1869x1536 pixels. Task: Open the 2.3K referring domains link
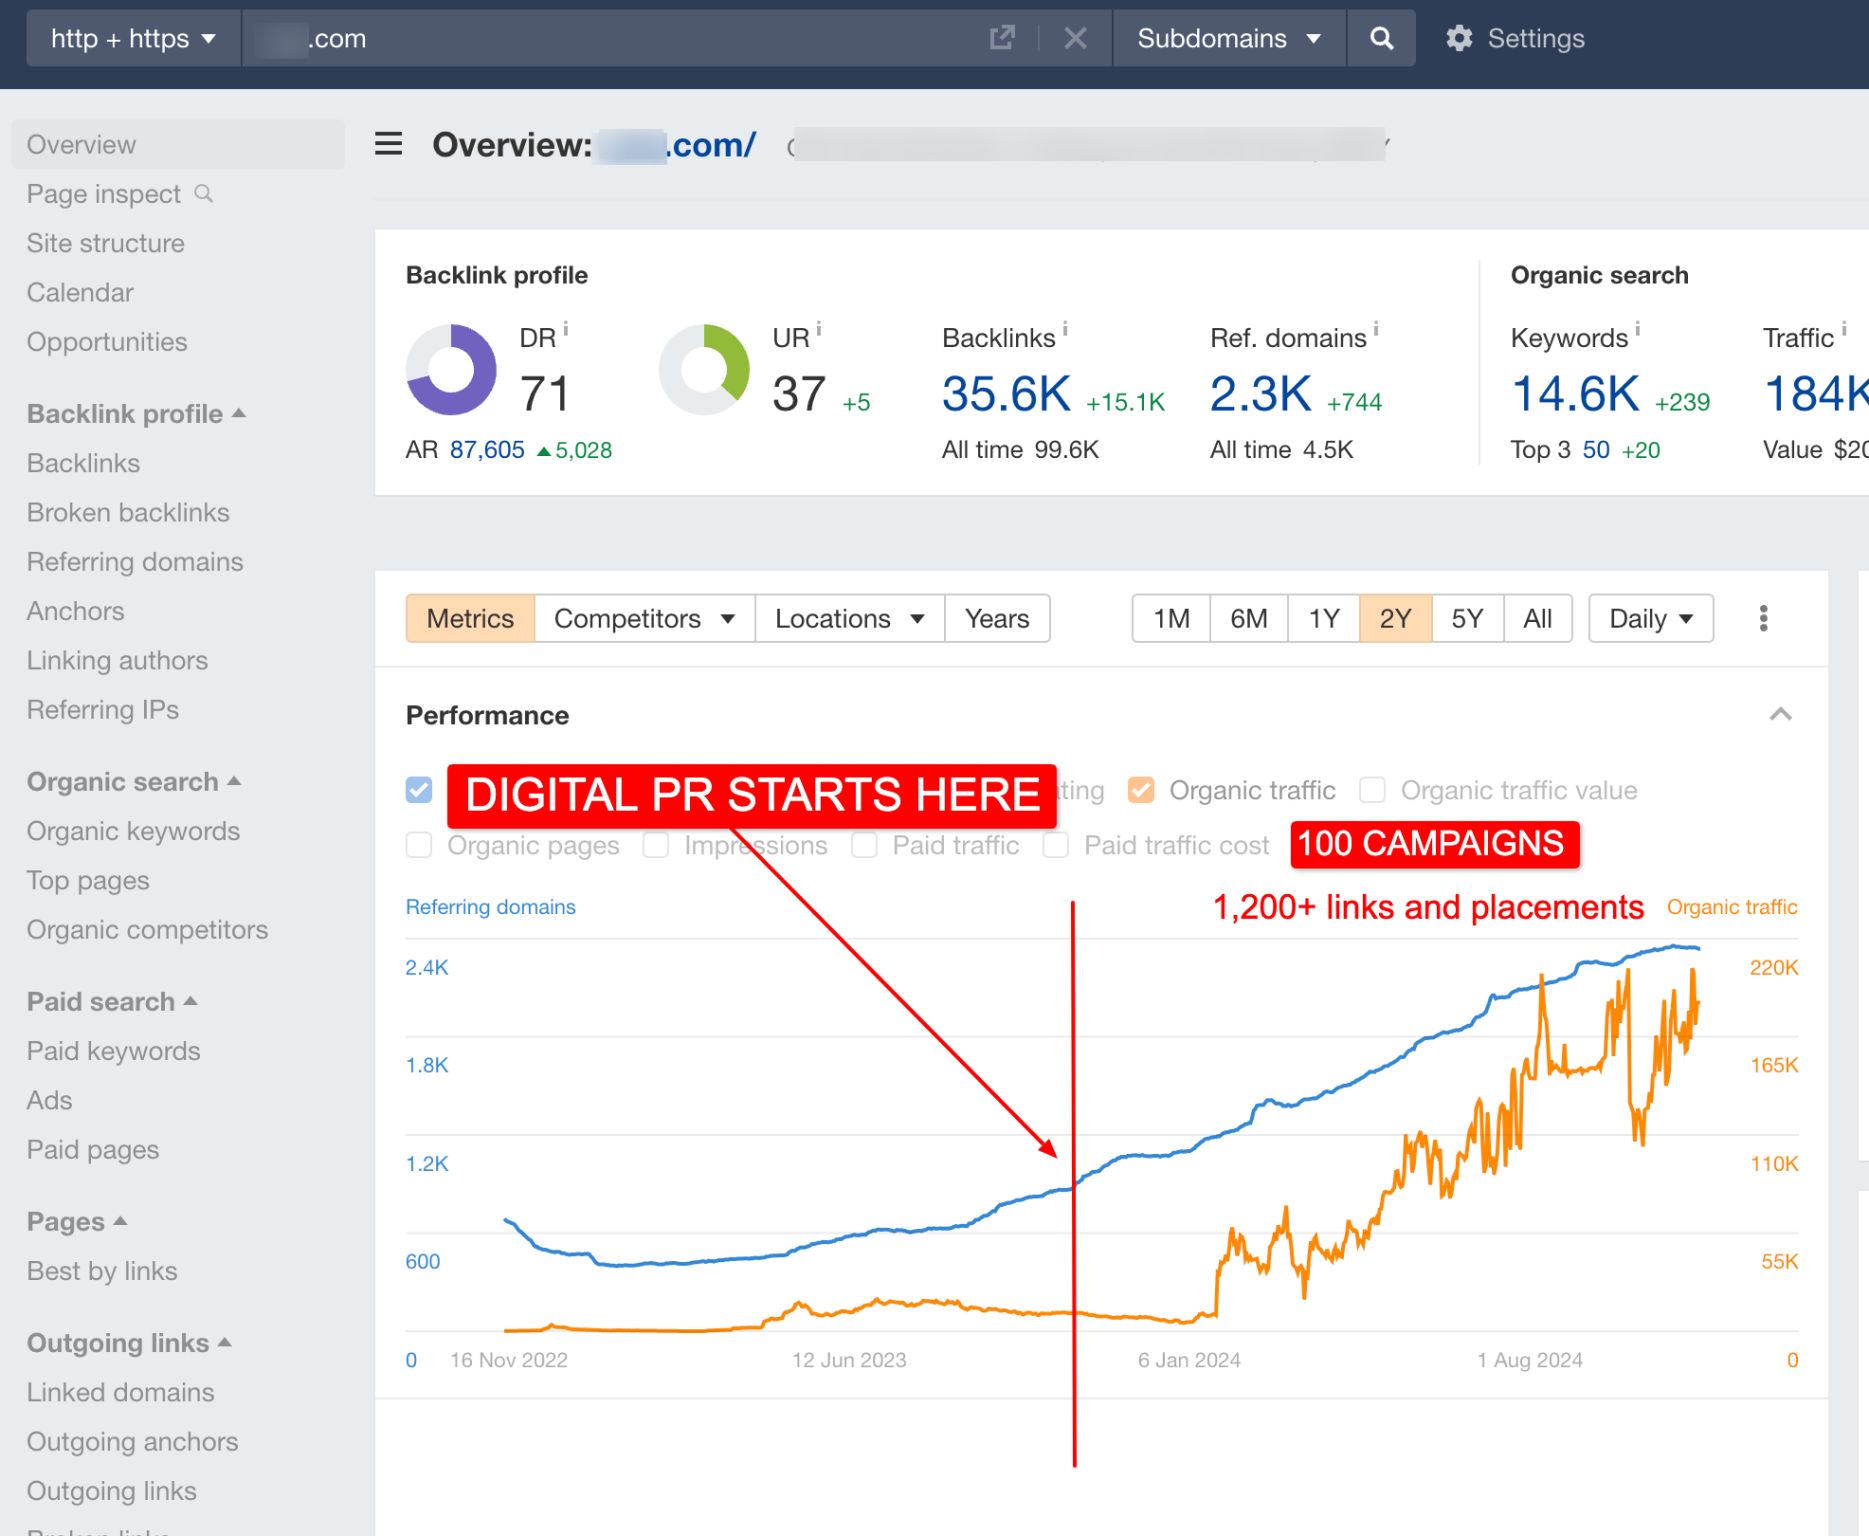pyautogui.click(x=1260, y=393)
